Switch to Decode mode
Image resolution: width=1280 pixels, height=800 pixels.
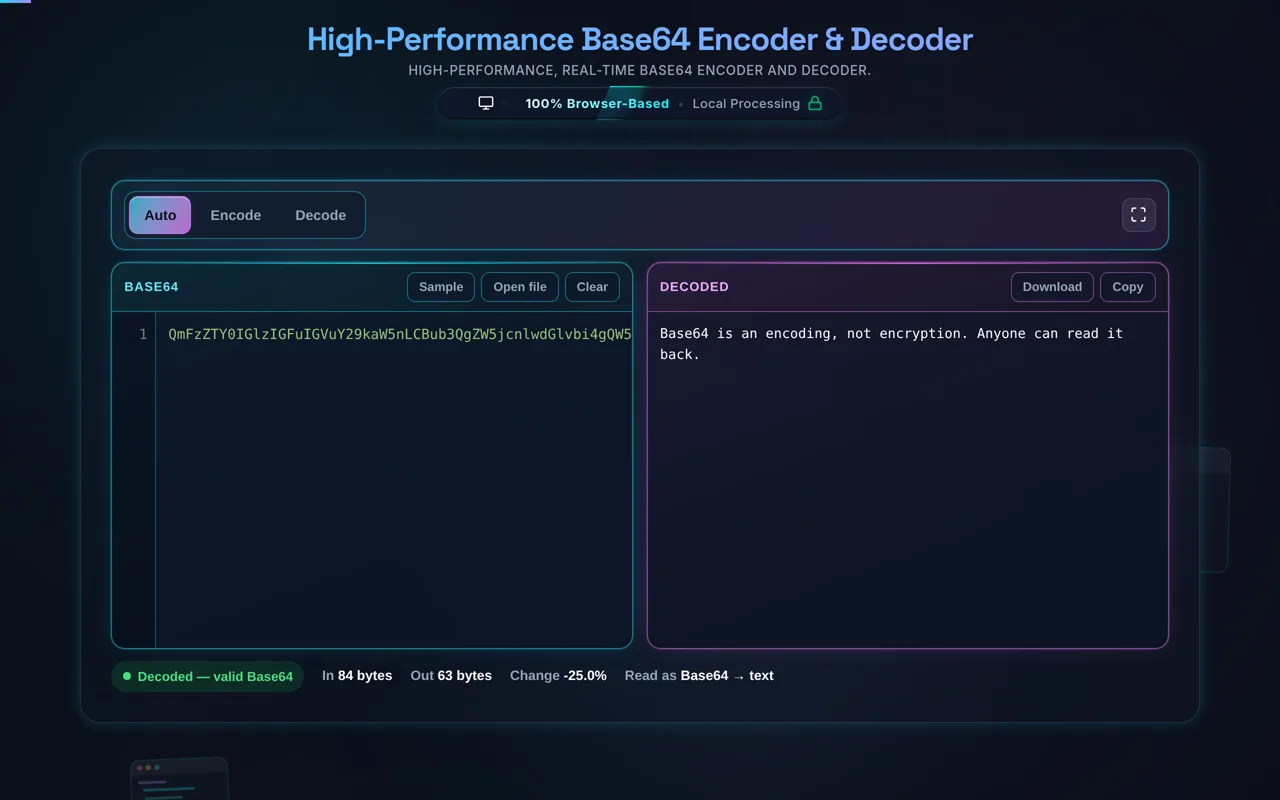tap(321, 215)
